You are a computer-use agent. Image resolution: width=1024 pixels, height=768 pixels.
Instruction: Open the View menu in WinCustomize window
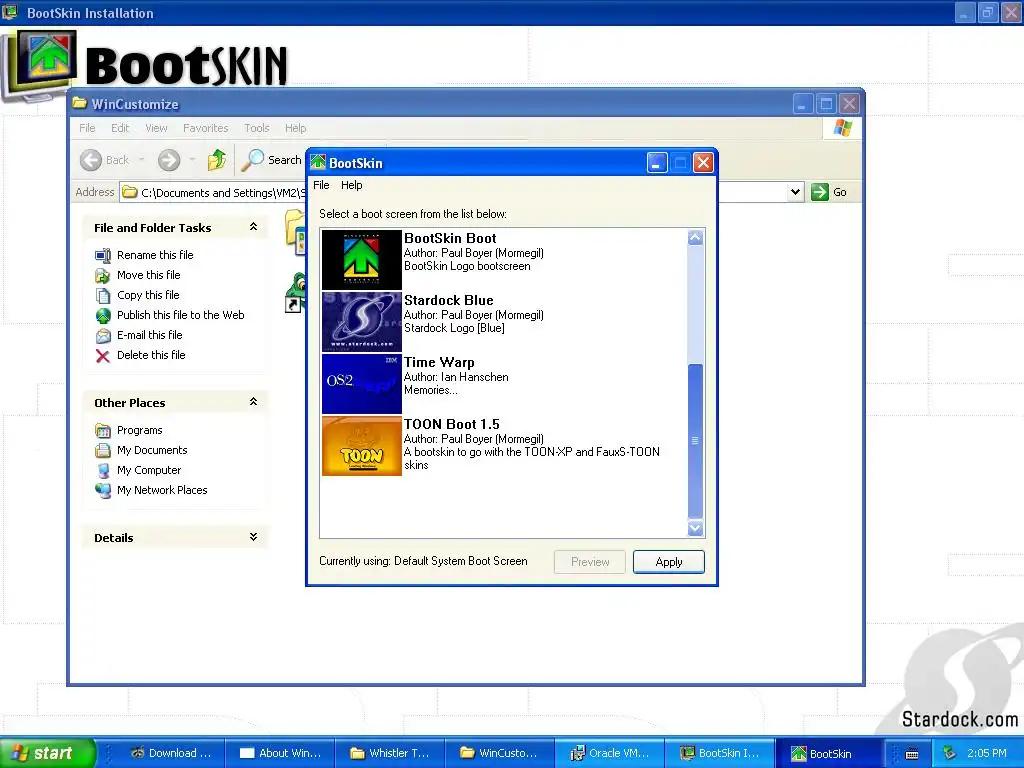click(156, 128)
